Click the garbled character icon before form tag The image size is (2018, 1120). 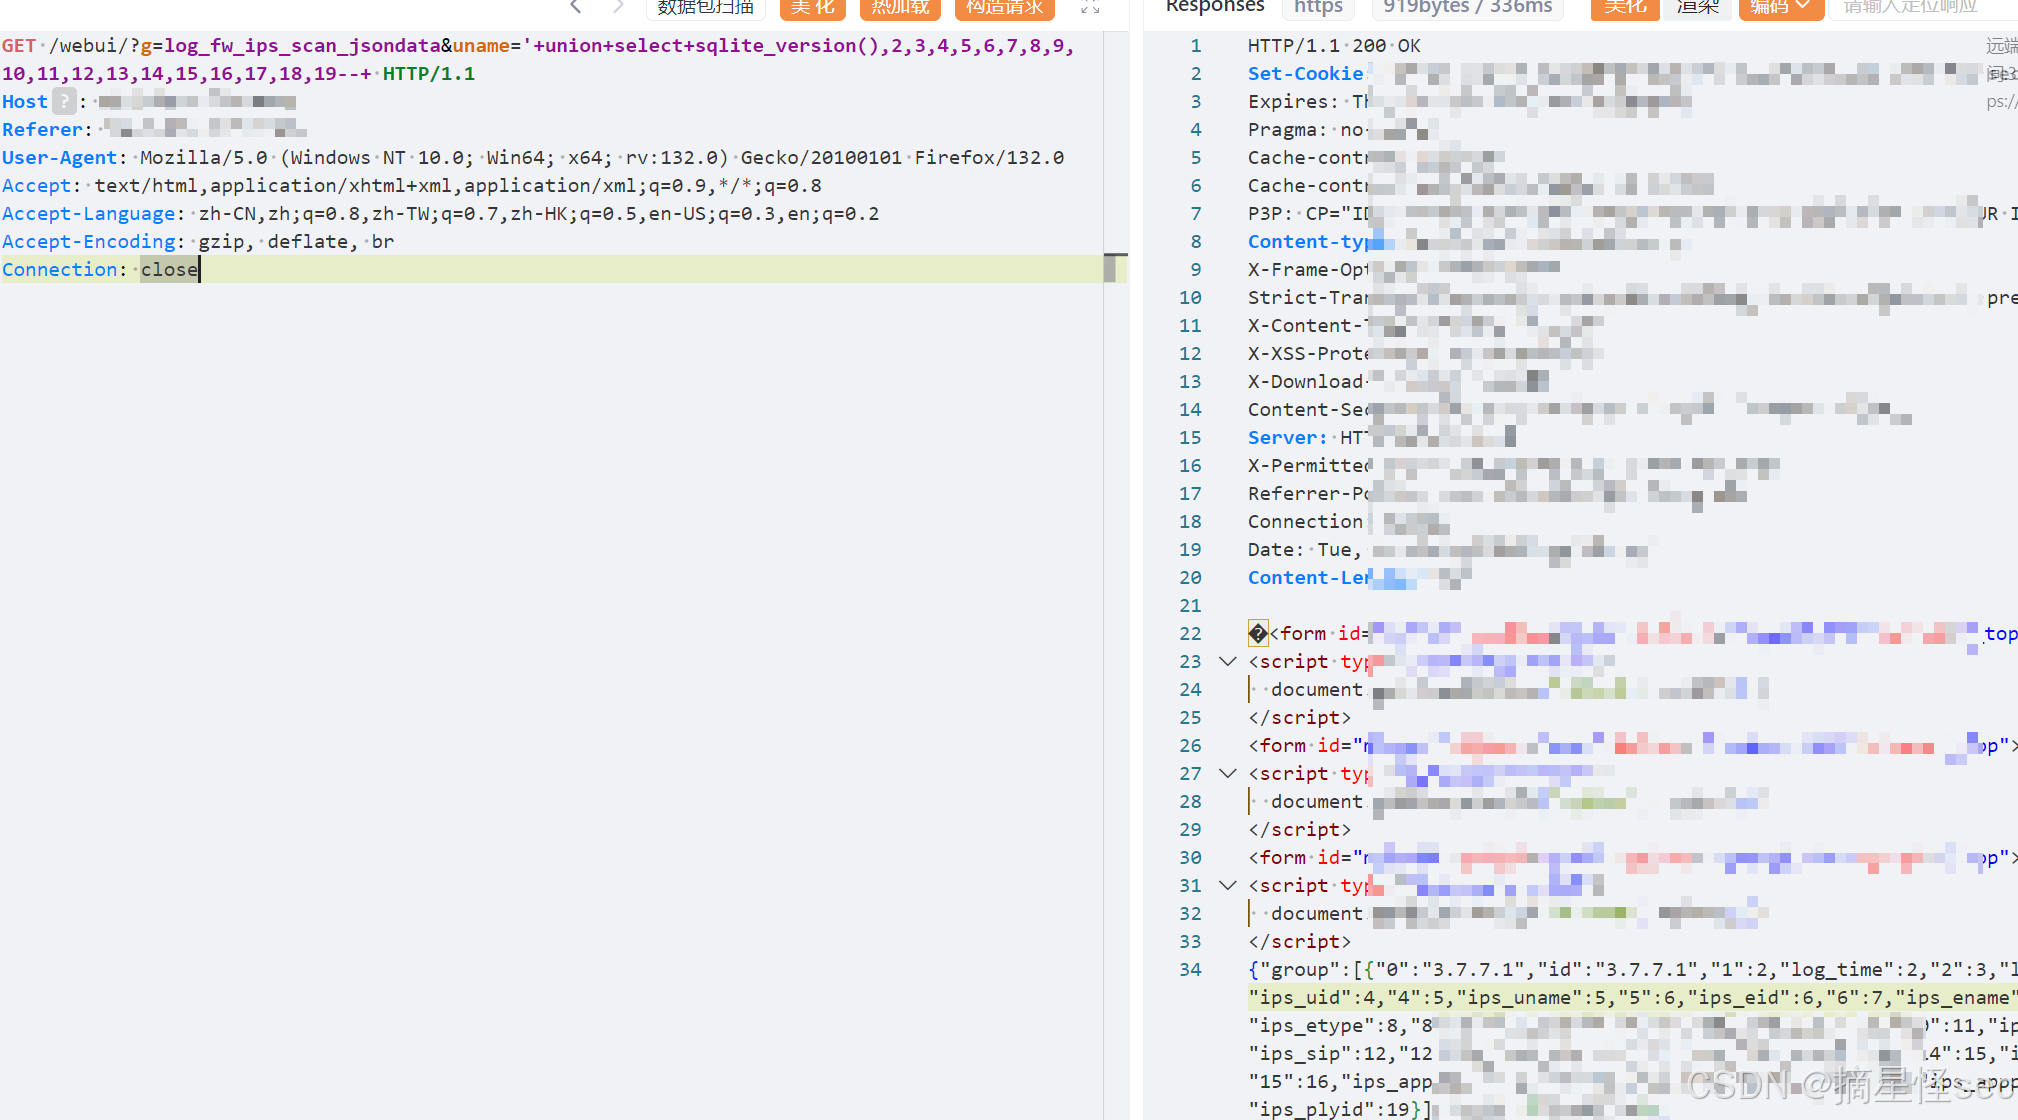point(1258,633)
